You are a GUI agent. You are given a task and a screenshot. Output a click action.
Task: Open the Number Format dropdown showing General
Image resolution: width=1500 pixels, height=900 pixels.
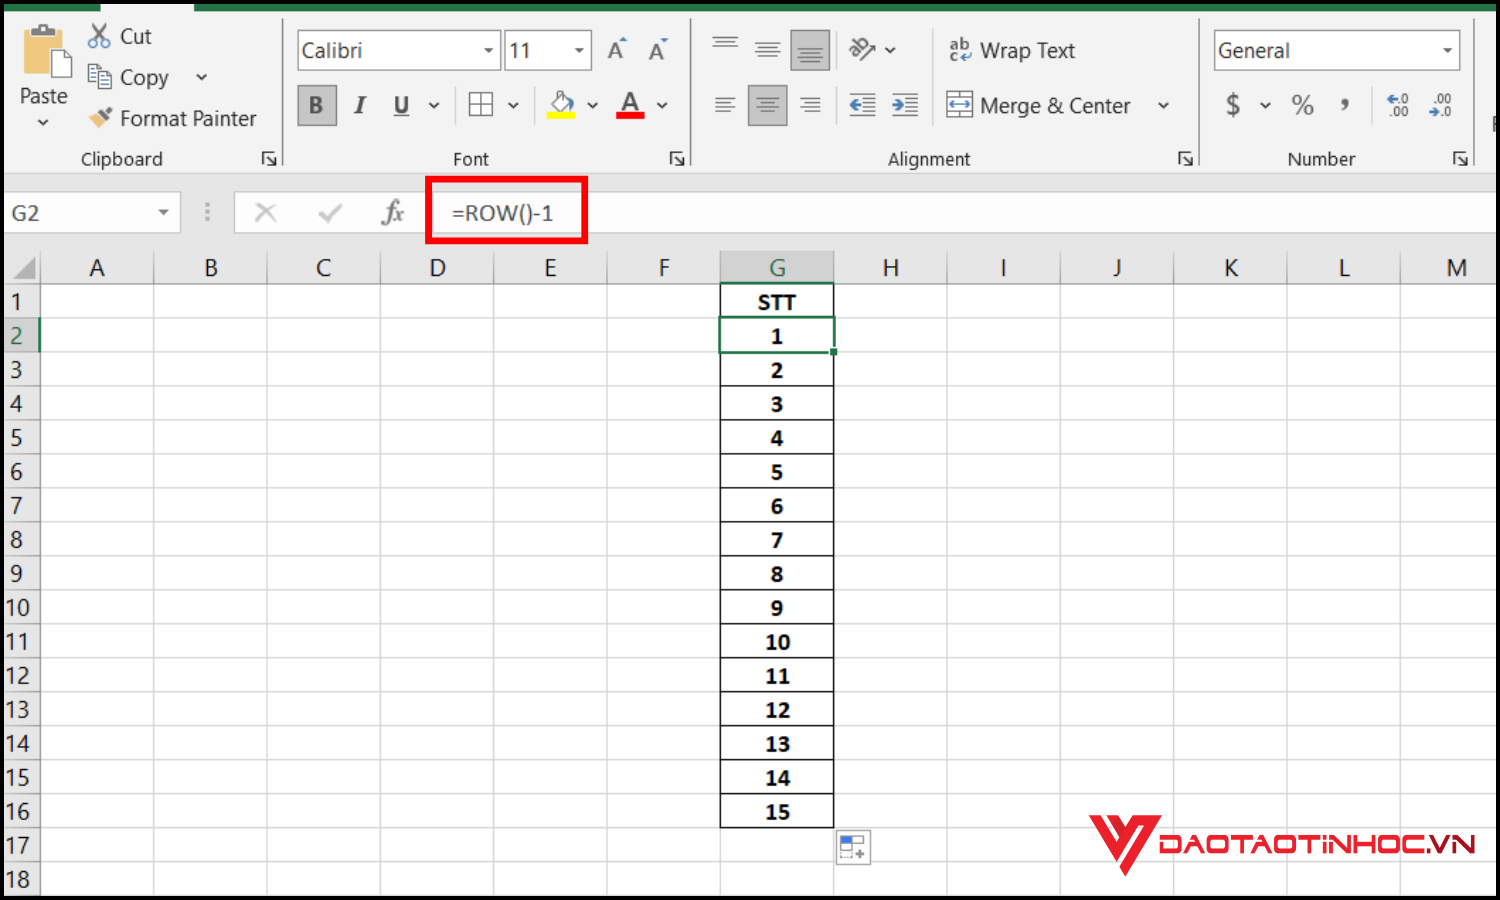coord(1447,50)
